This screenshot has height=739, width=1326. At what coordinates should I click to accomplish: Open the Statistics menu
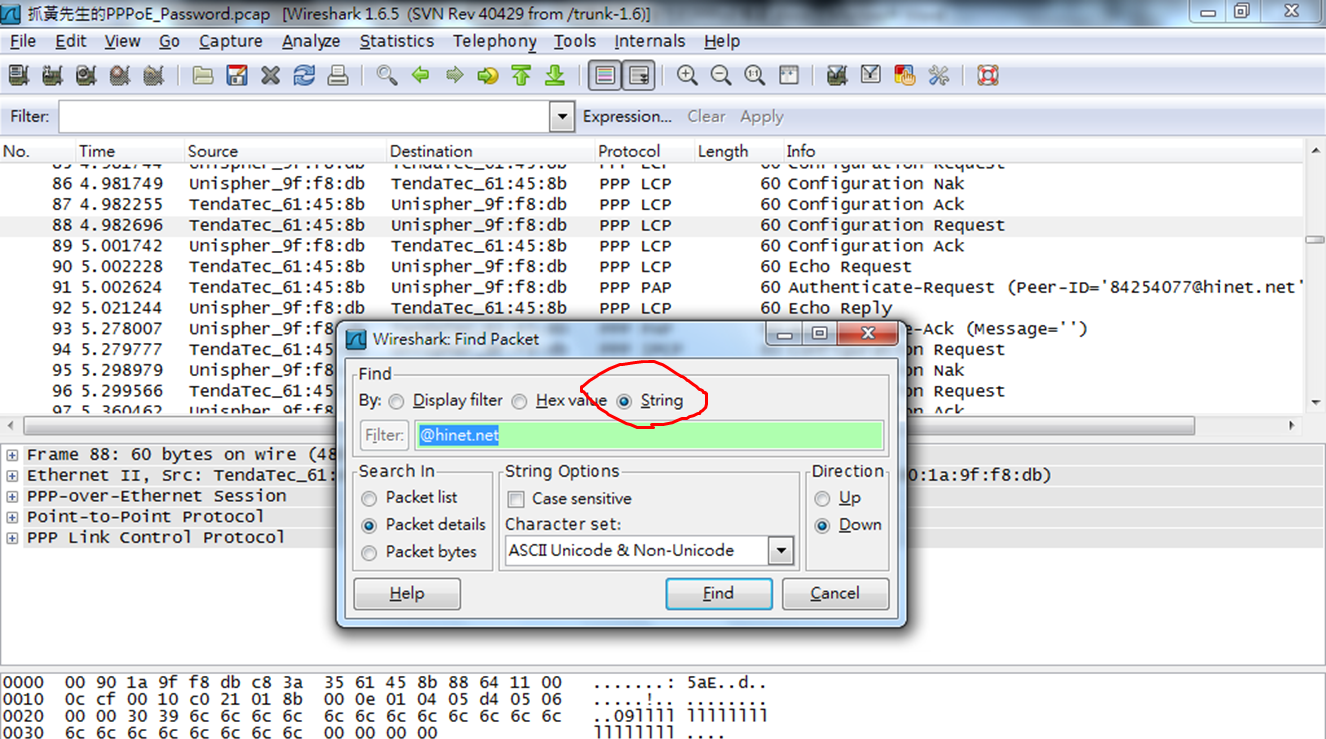tap(396, 41)
